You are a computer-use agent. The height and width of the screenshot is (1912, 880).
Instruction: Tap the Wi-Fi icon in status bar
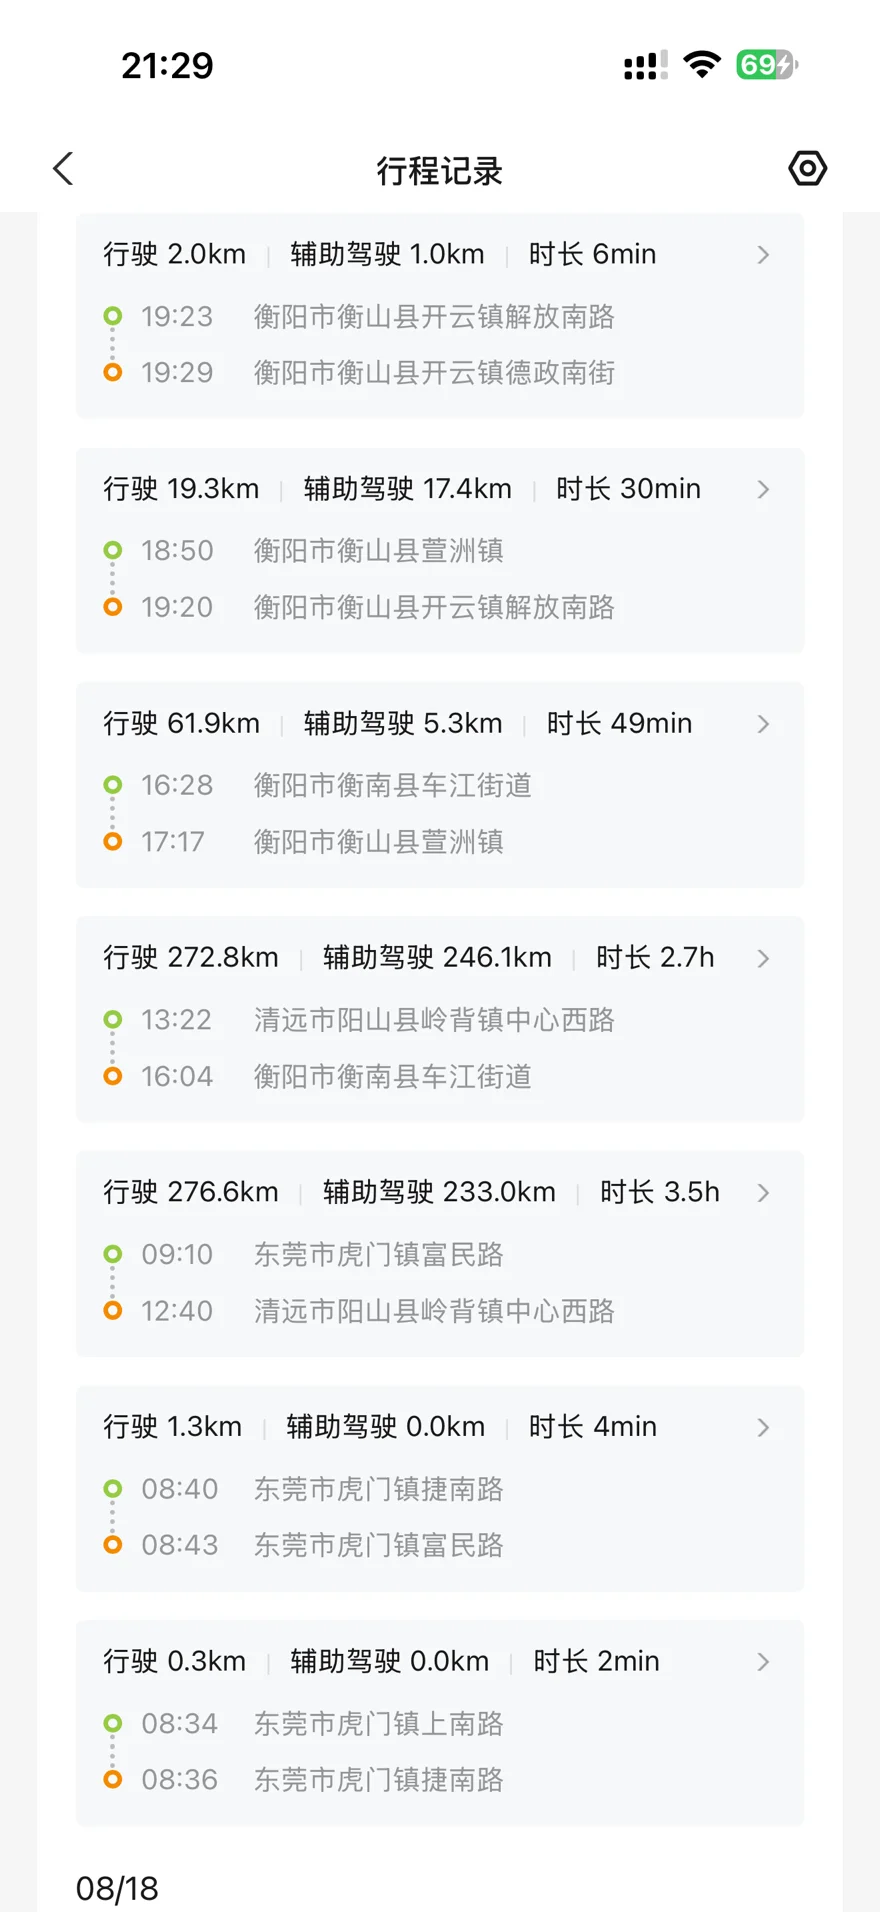pyautogui.click(x=702, y=65)
